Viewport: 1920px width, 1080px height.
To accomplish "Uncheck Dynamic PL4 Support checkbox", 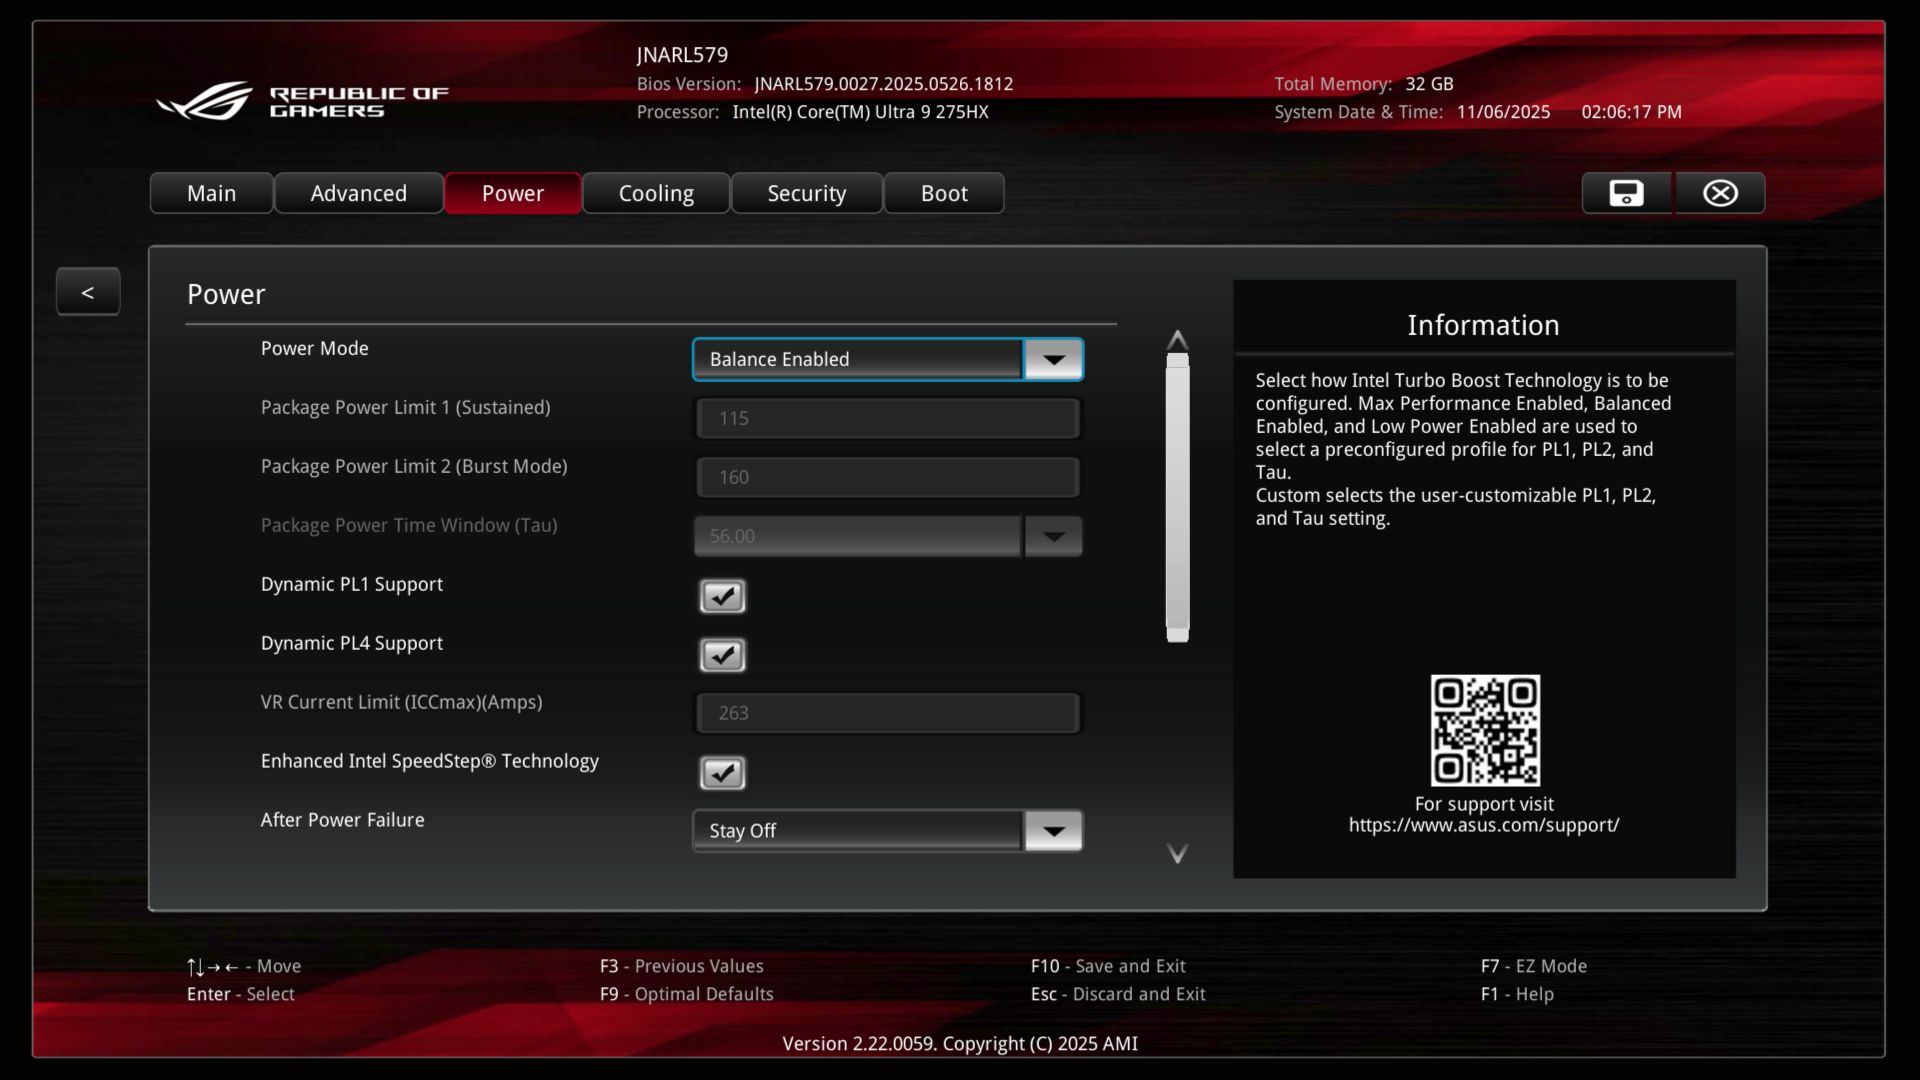I will coord(722,655).
